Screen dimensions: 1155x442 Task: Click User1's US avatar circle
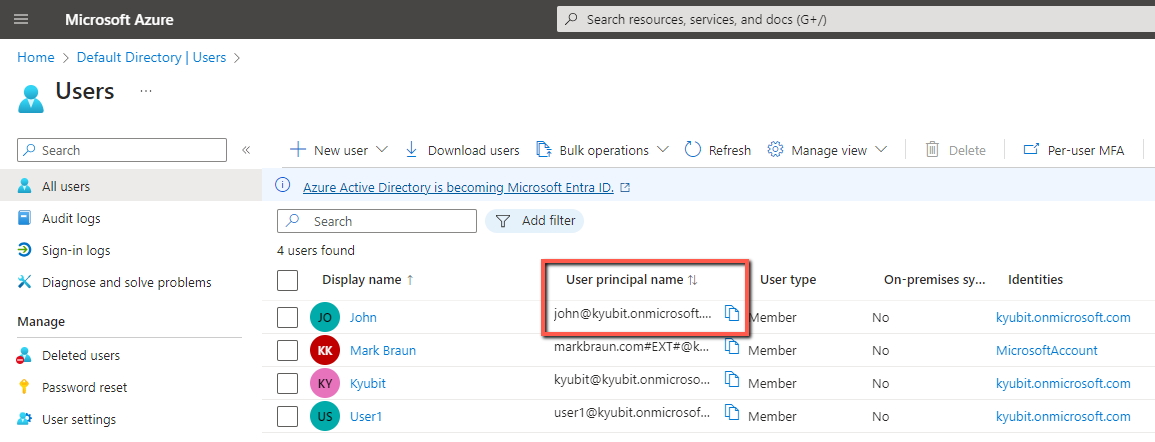pos(325,416)
